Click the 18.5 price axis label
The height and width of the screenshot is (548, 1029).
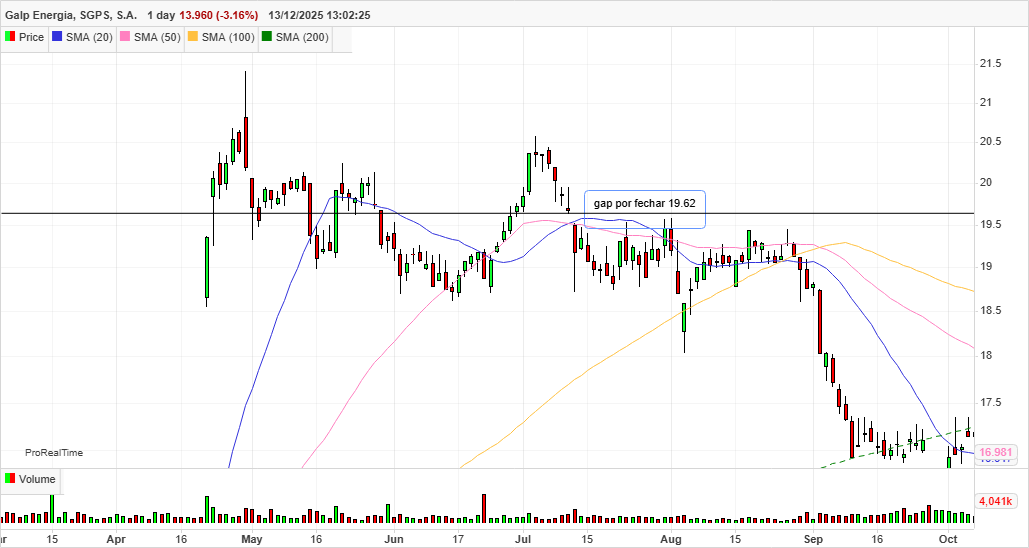point(990,310)
